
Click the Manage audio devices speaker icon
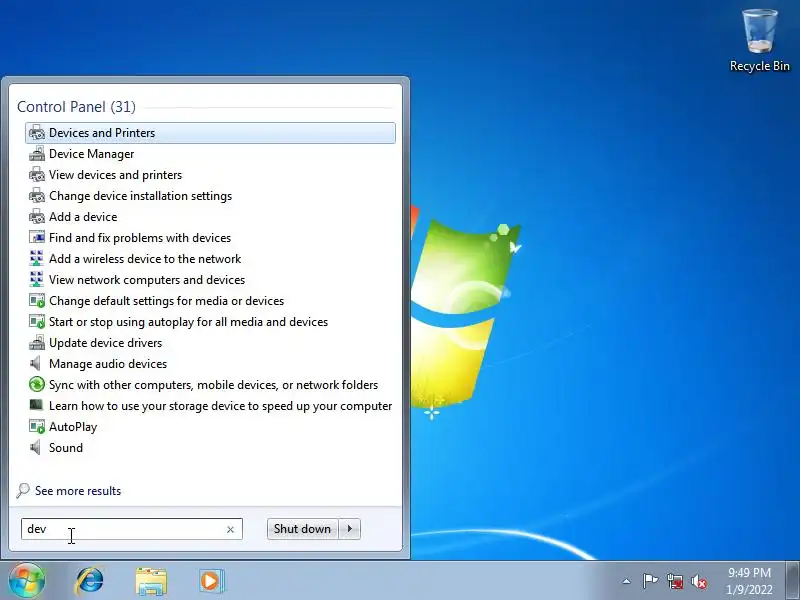[x=35, y=363]
